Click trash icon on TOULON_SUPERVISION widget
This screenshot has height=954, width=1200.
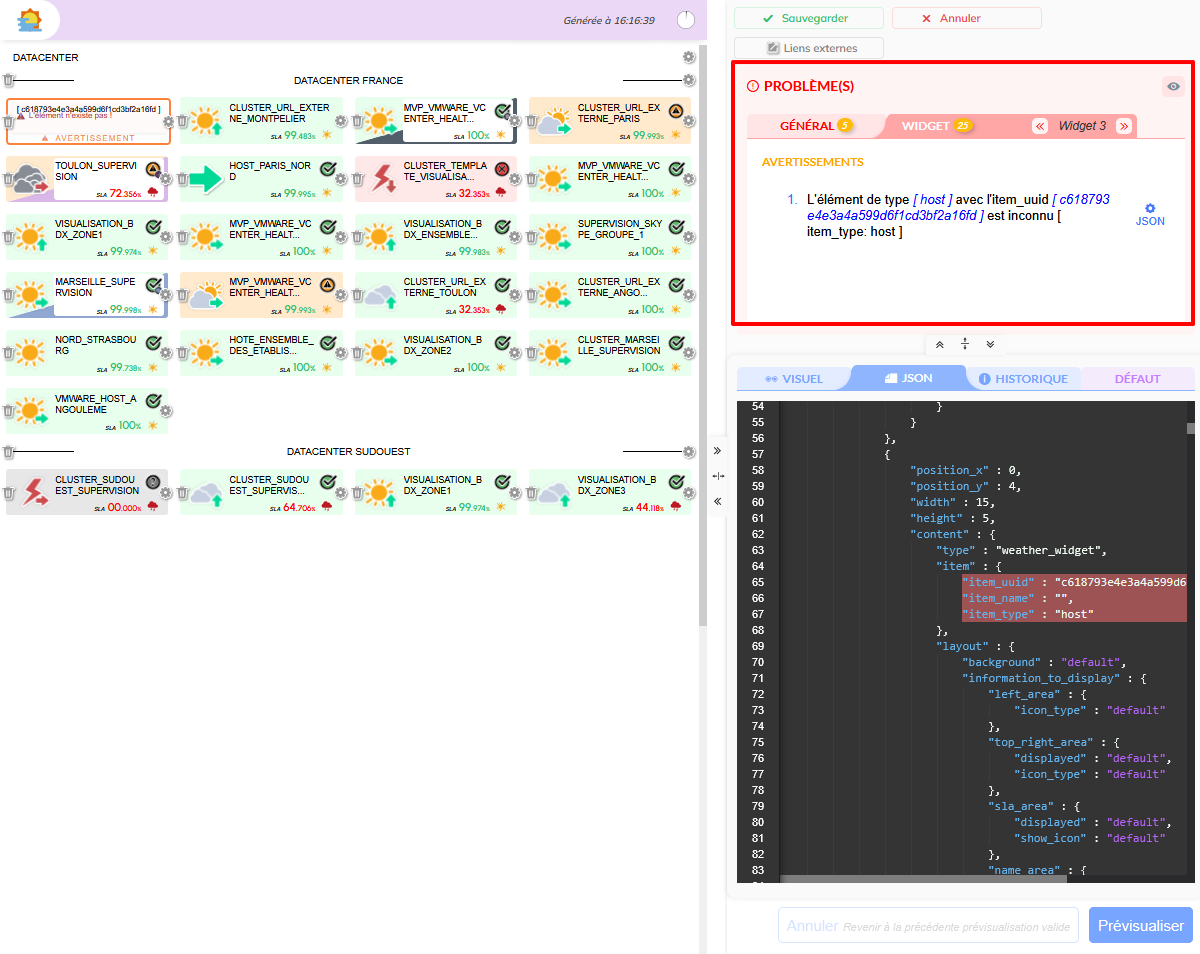[9, 180]
